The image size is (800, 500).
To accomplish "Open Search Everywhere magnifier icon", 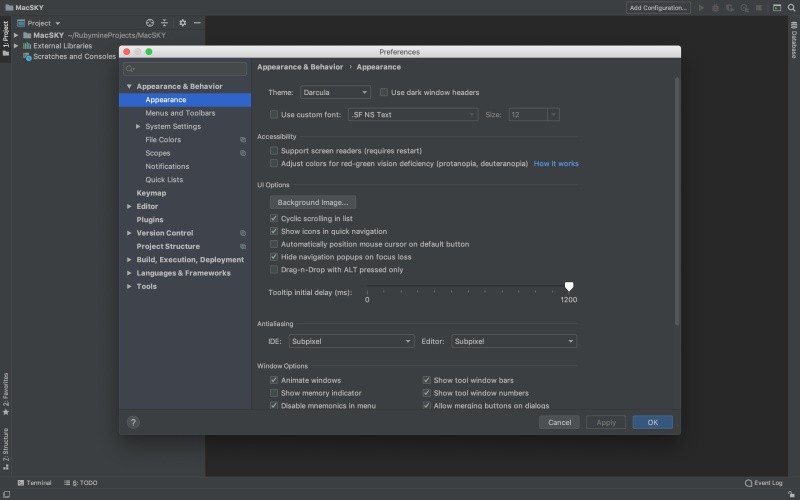I will [791, 8].
